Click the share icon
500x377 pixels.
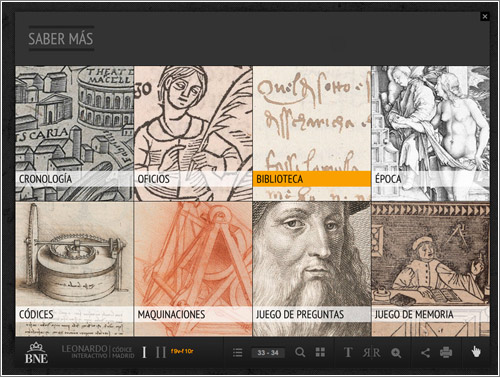(425, 353)
